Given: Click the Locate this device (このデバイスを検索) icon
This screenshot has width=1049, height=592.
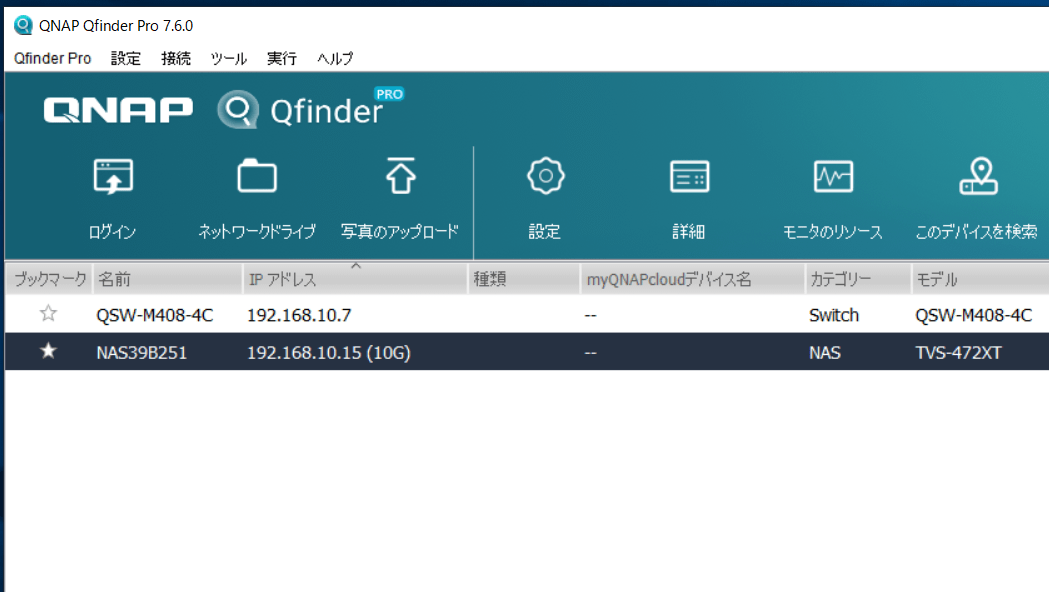Looking at the screenshot, I should [x=978, y=176].
